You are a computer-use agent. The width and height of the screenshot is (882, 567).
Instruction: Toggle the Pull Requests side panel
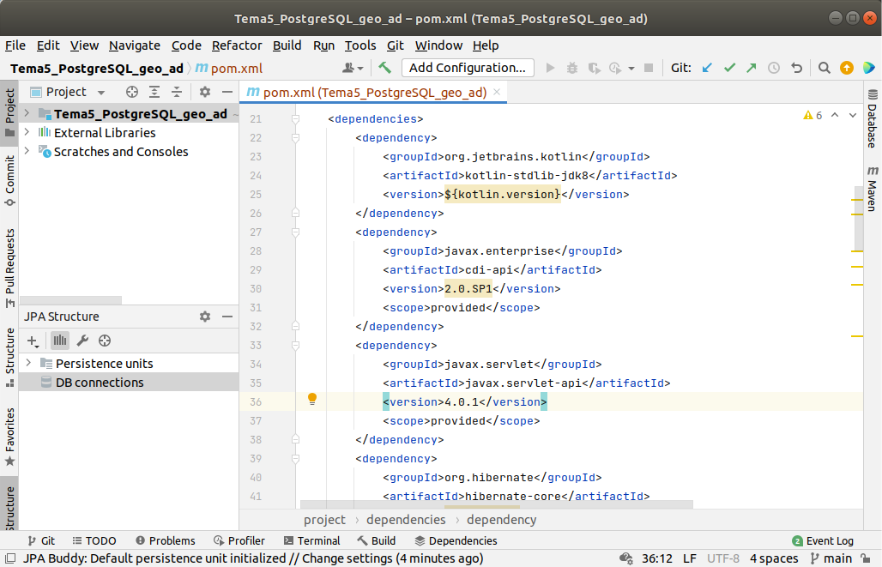tap(10, 268)
